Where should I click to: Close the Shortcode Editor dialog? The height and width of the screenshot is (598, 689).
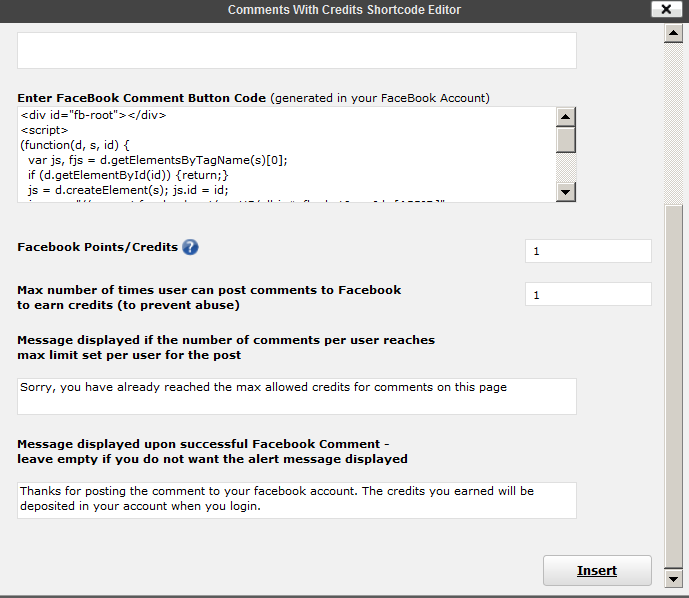point(665,10)
